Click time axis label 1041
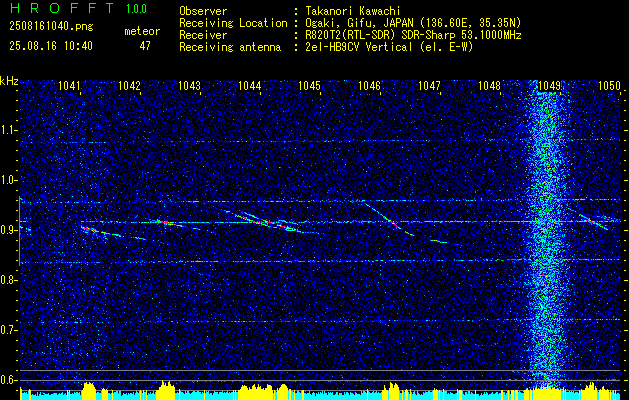629x400 pixels. click(69, 85)
